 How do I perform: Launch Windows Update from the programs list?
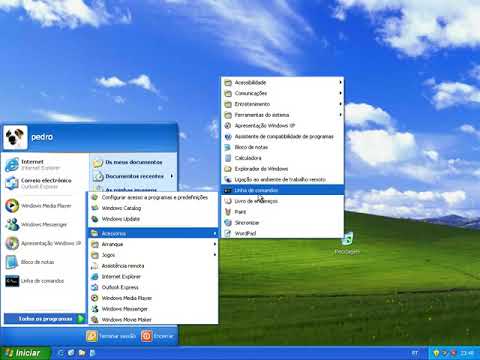[153, 219]
